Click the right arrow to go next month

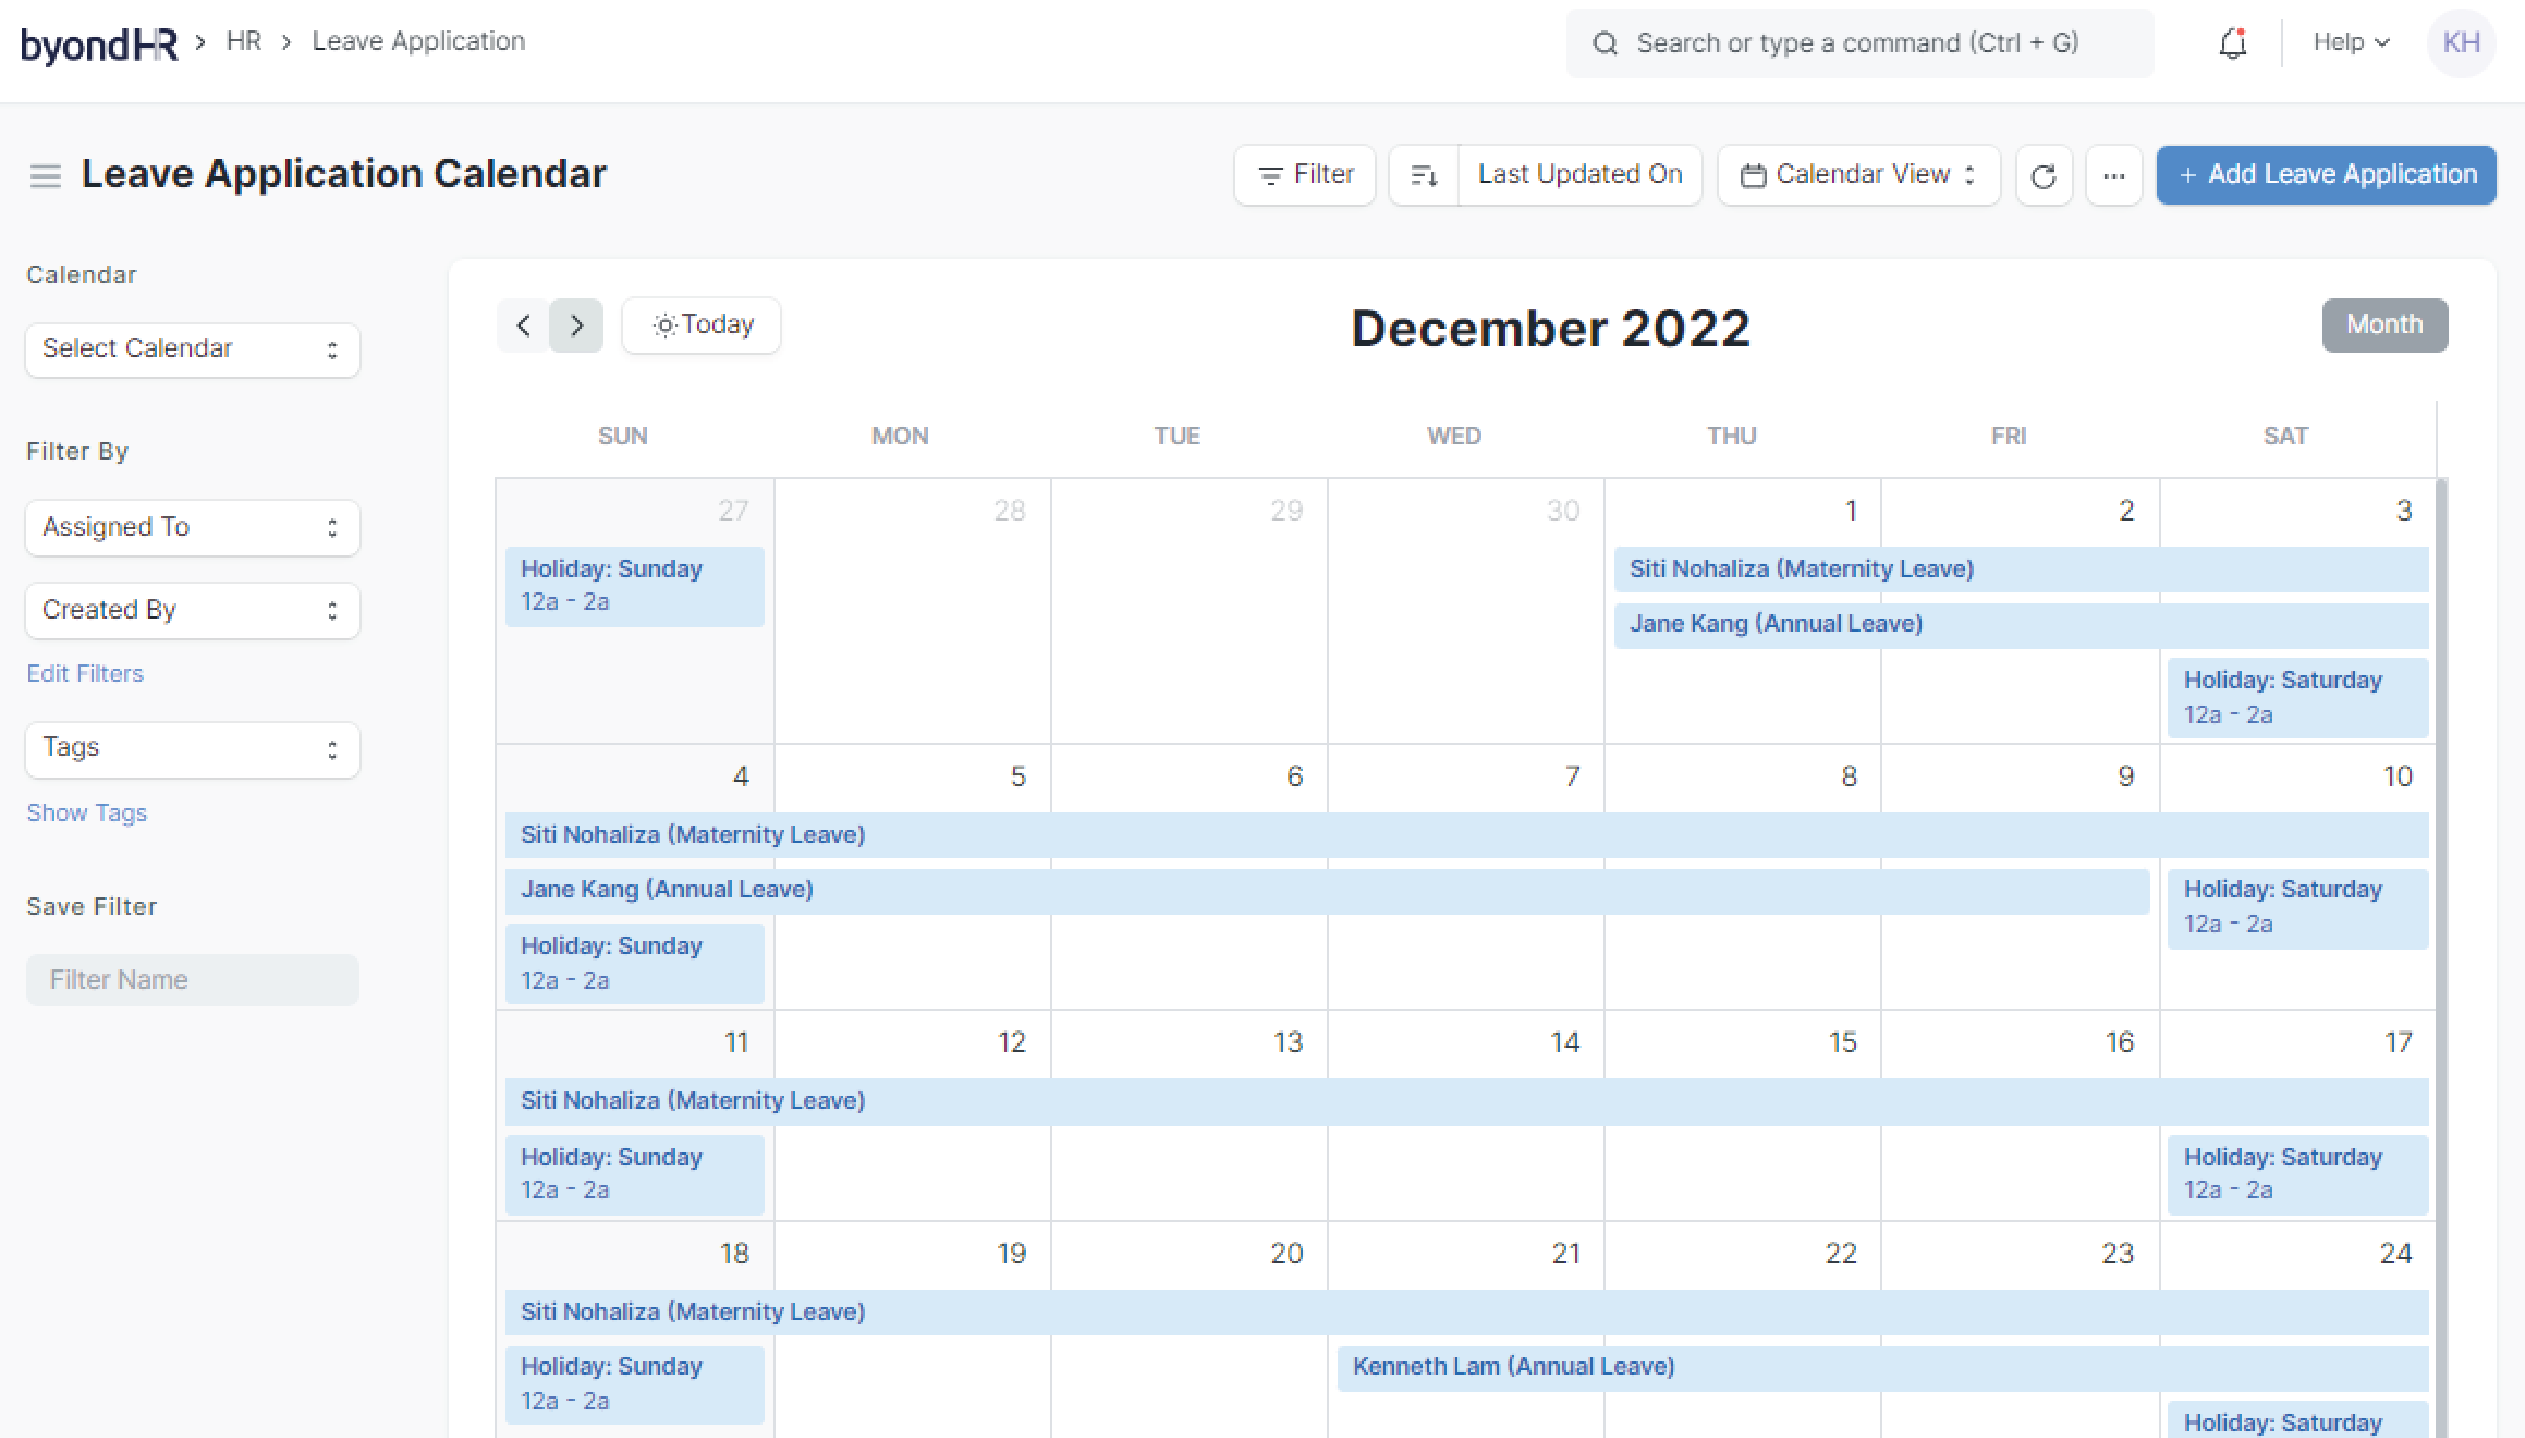pyautogui.click(x=577, y=324)
